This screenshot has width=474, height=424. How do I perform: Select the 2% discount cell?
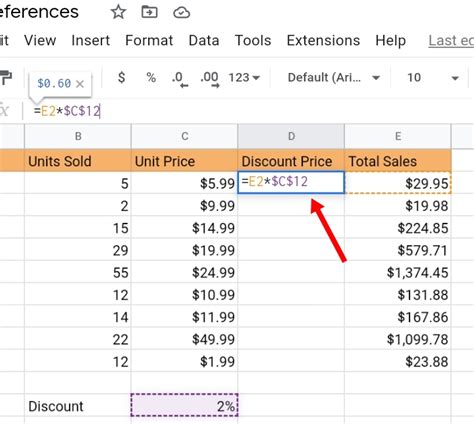185,405
